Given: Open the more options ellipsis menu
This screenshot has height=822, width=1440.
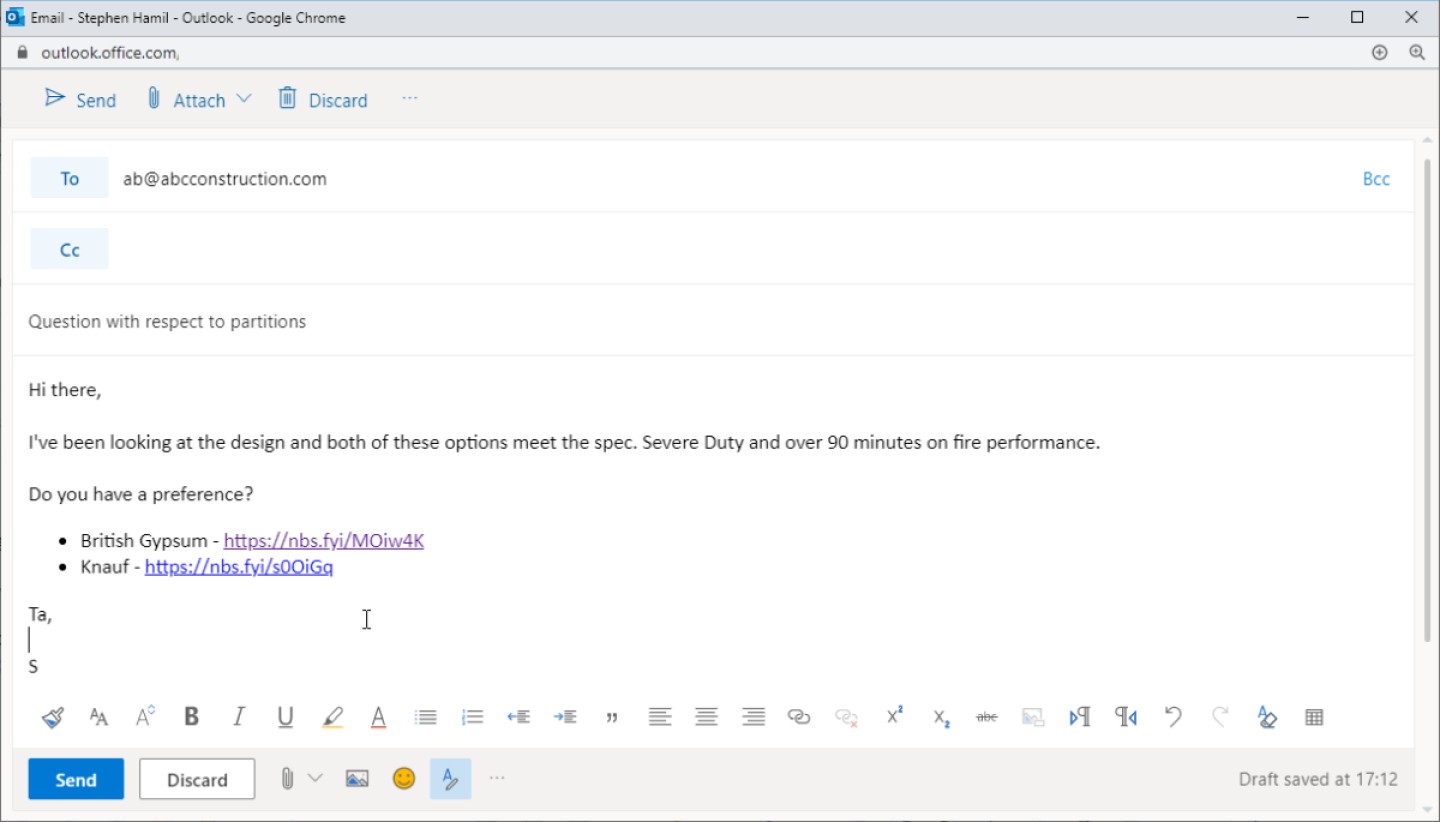Looking at the screenshot, I should 409,97.
